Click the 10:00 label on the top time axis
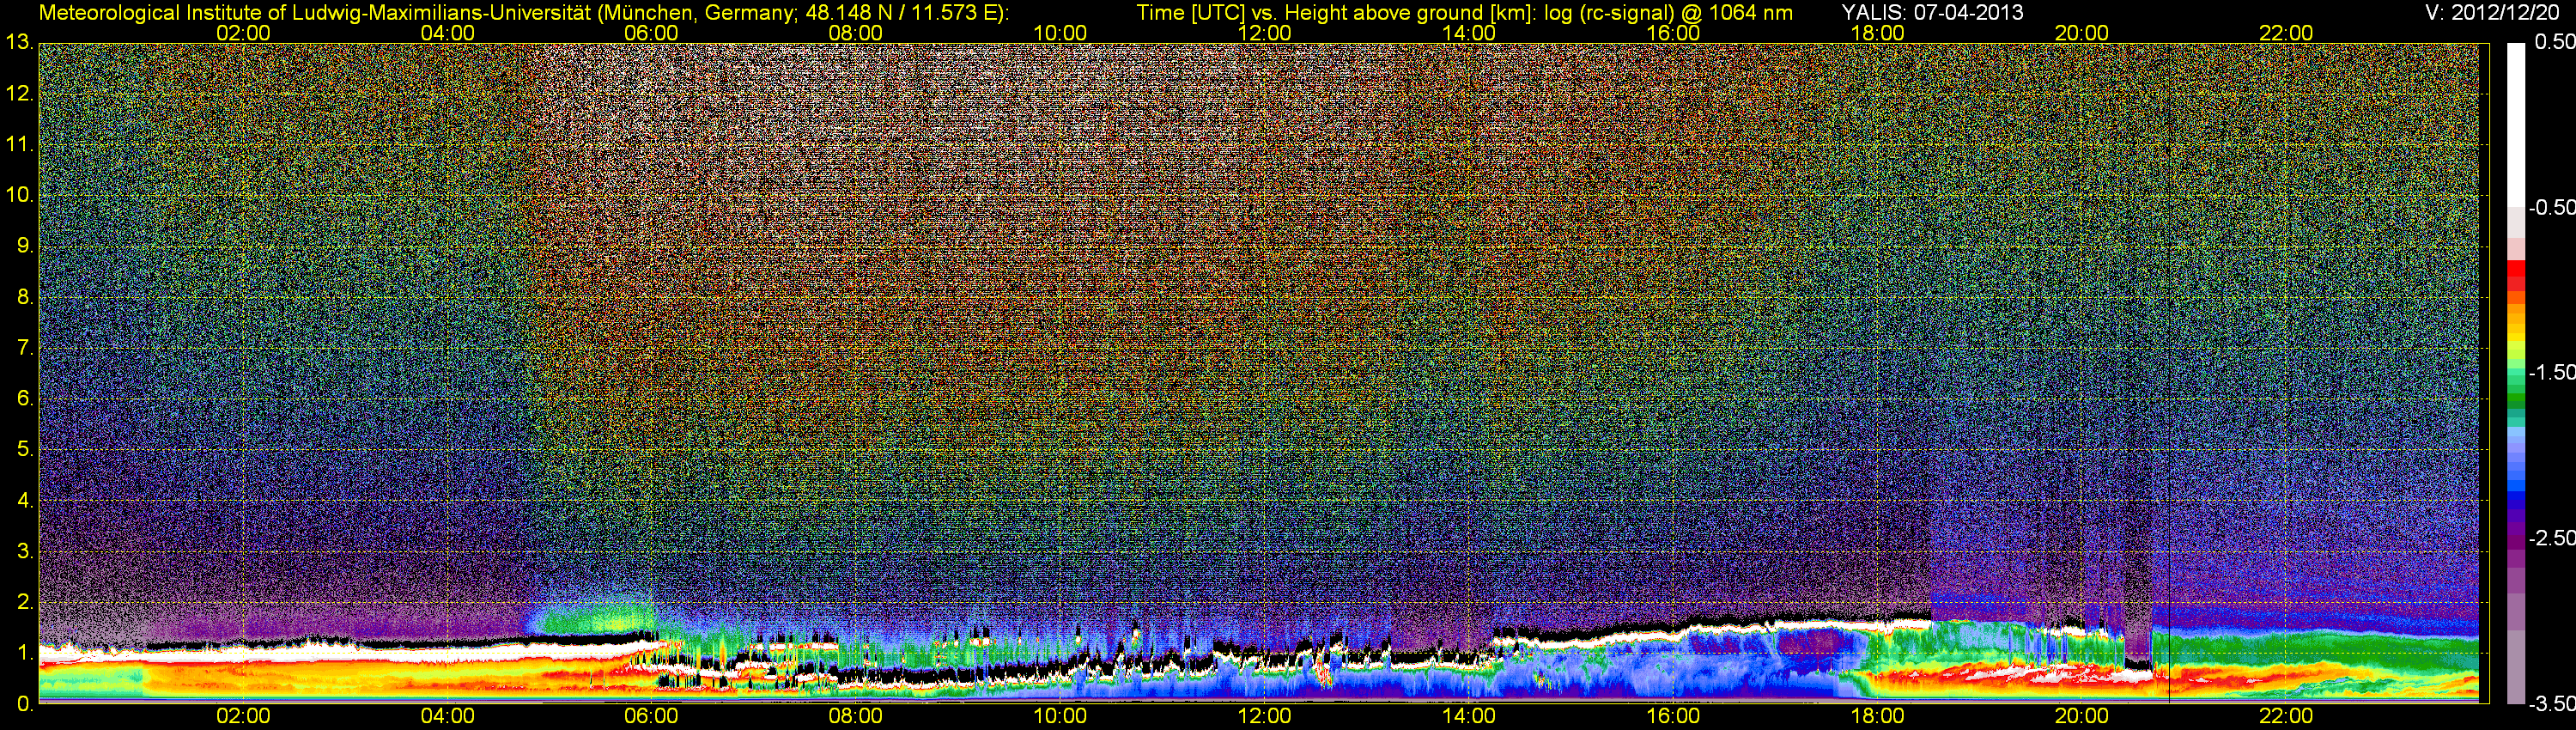This screenshot has width=2576, height=730. [x=1060, y=33]
